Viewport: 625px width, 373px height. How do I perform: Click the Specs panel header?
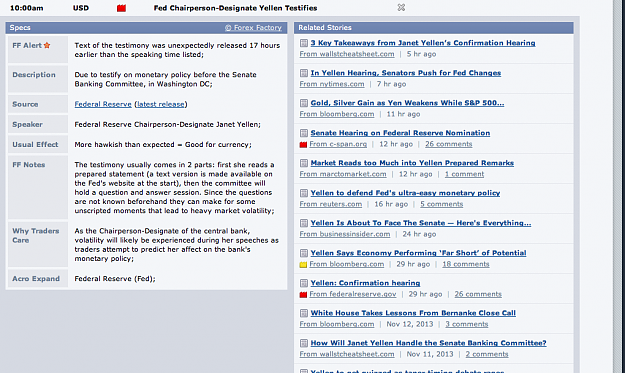(x=146, y=27)
